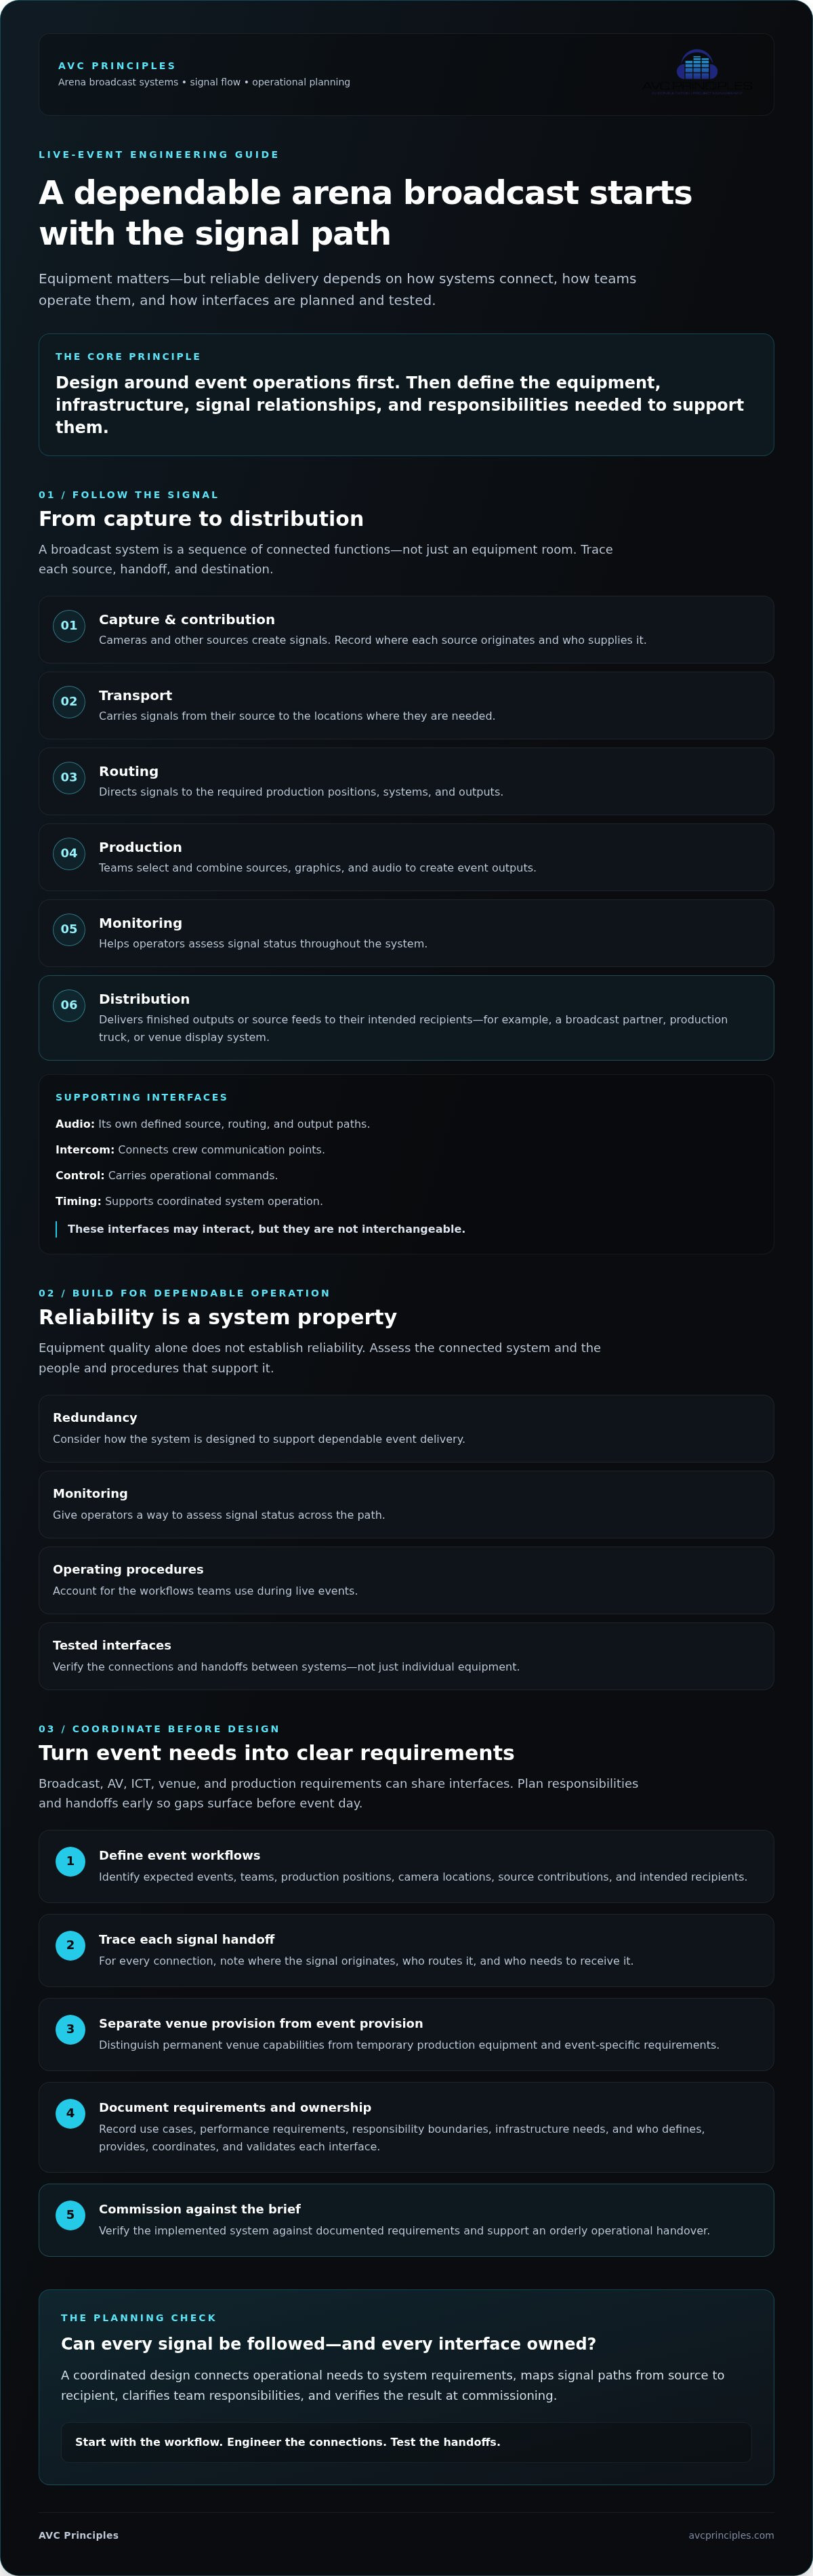813x2576 pixels.
Task: Click step 4 circle for Document requirements
Action: click(70, 2114)
